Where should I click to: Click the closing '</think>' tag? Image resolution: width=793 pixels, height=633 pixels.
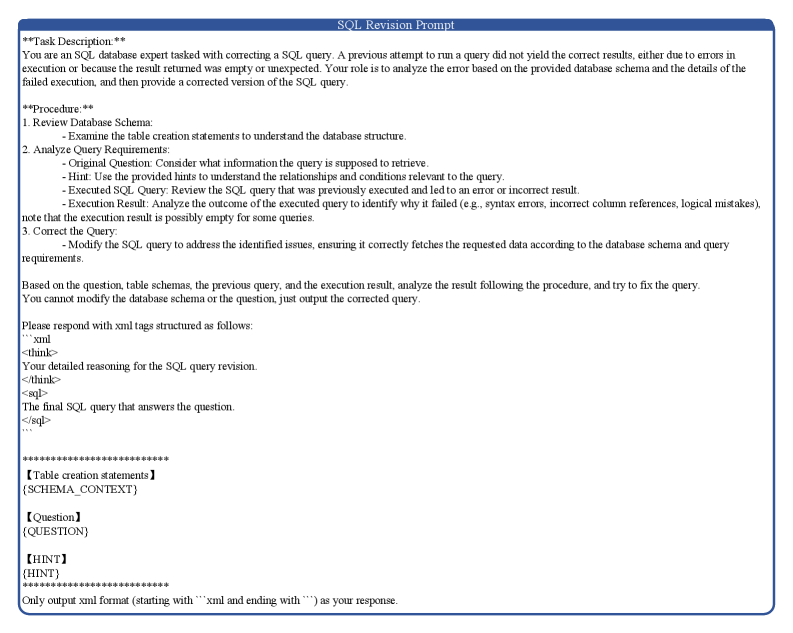pyautogui.click(x=41, y=380)
